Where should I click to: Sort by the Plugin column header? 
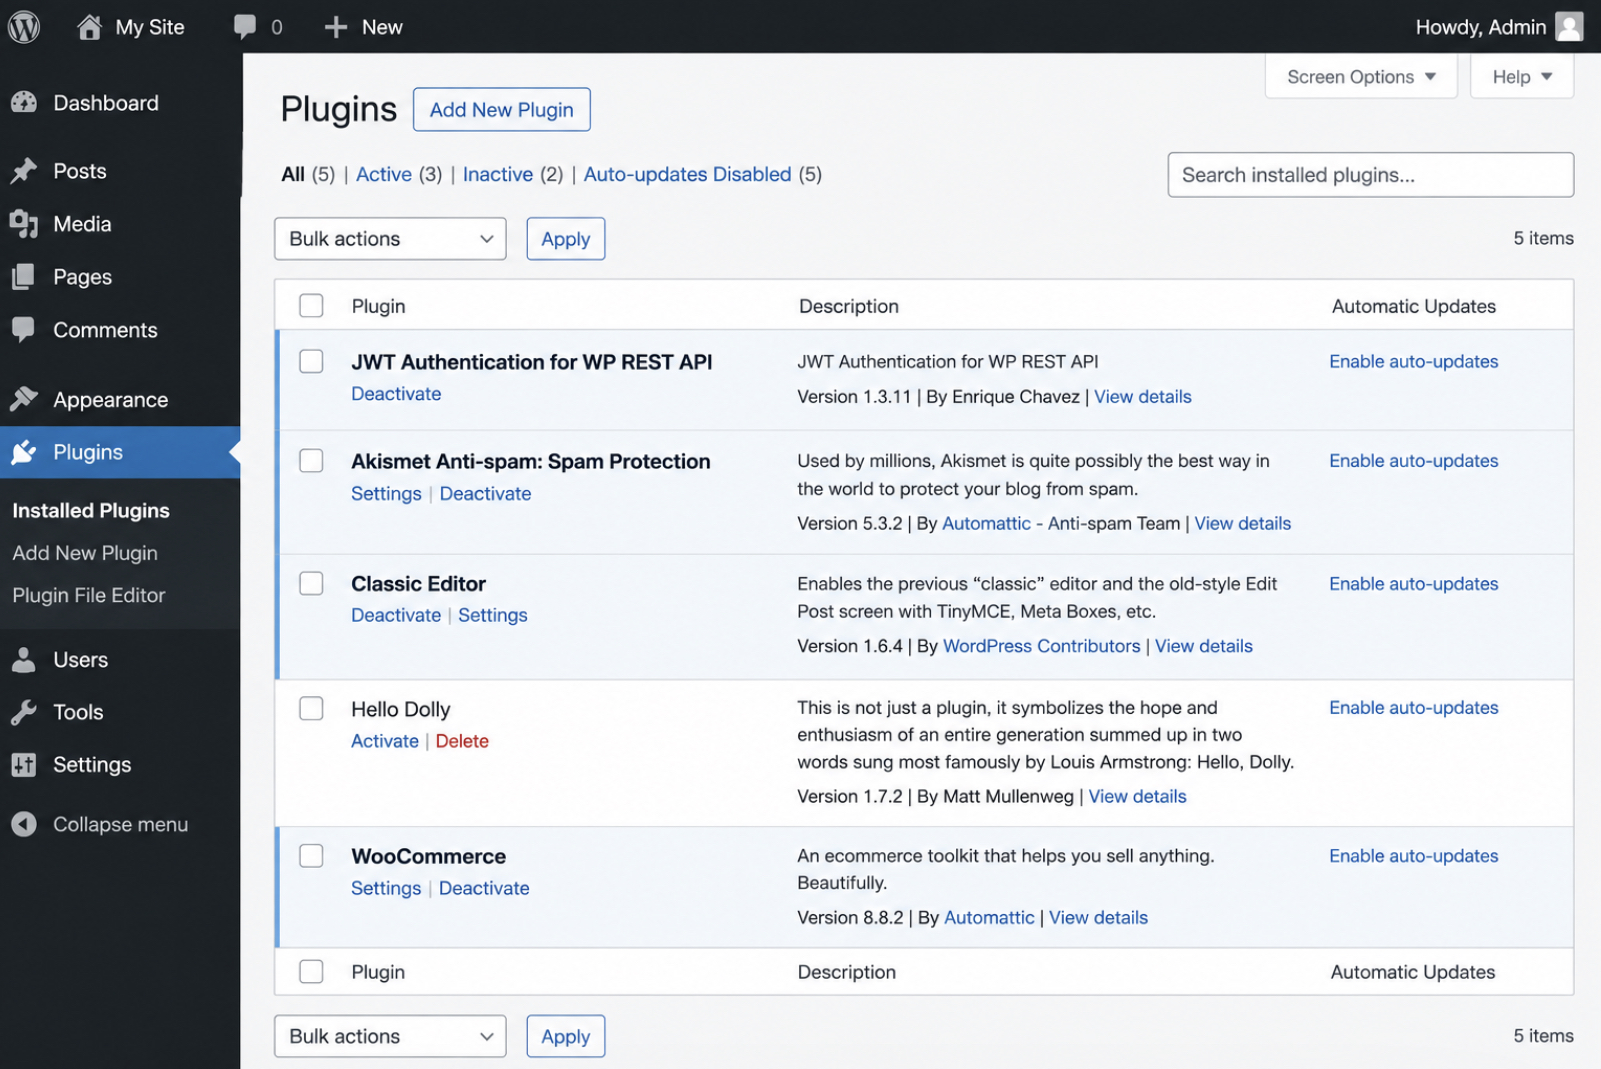pyautogui.click(x=378, y=306)
